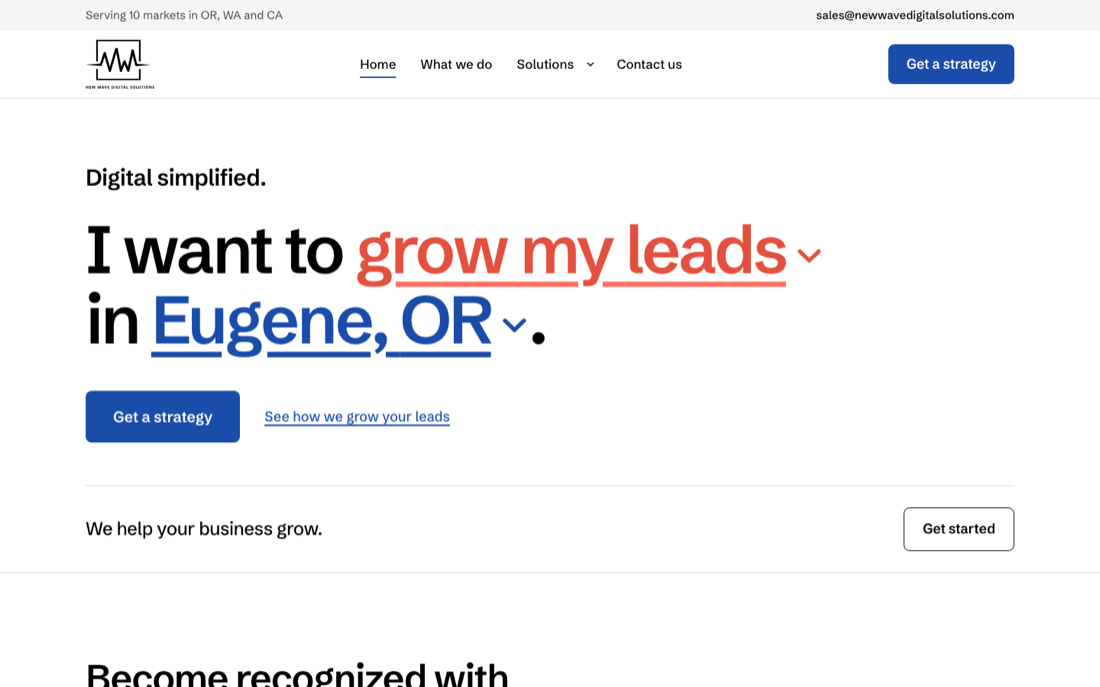Click the Digital simplified tagline
Screen dimensions: 1100x687
tap(176, 178)
